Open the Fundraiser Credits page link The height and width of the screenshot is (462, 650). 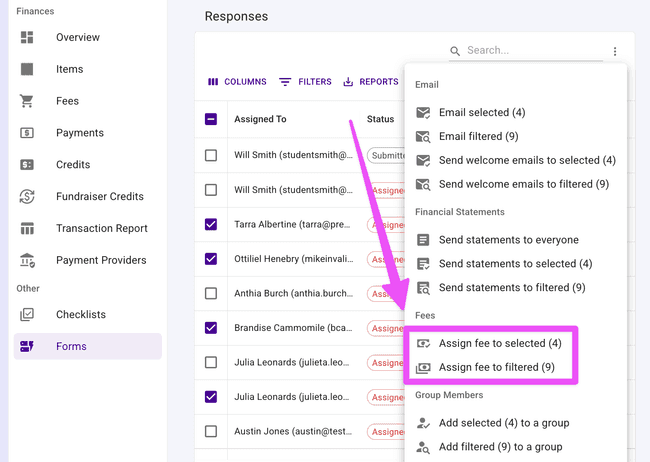click(100, 196)
